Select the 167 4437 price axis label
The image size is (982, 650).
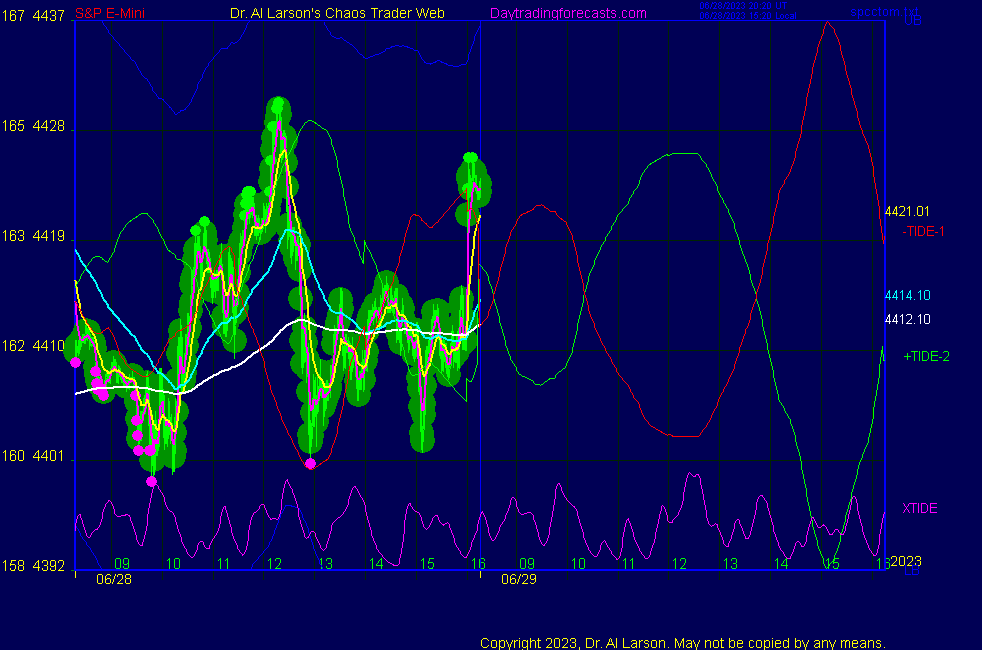click(33, 16)
